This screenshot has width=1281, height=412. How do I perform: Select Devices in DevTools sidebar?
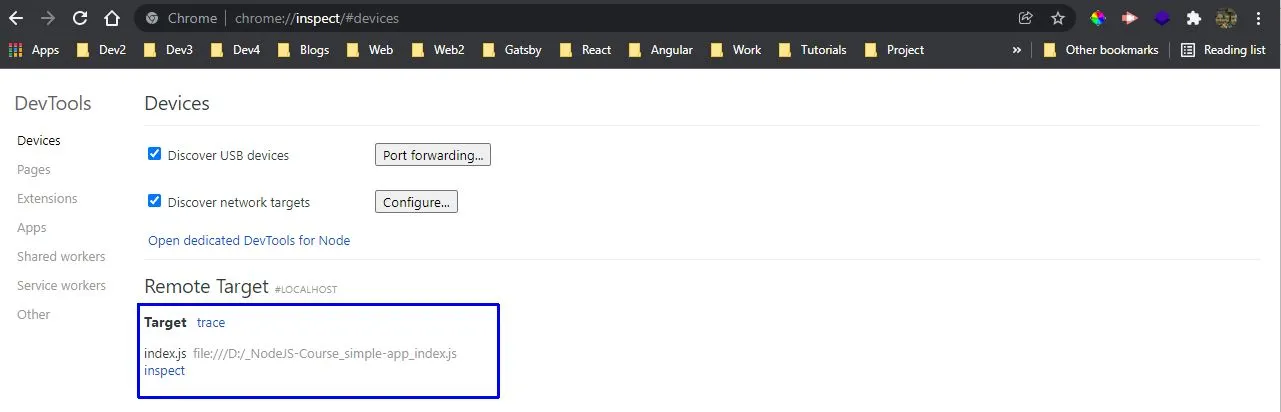pos(39,141)
